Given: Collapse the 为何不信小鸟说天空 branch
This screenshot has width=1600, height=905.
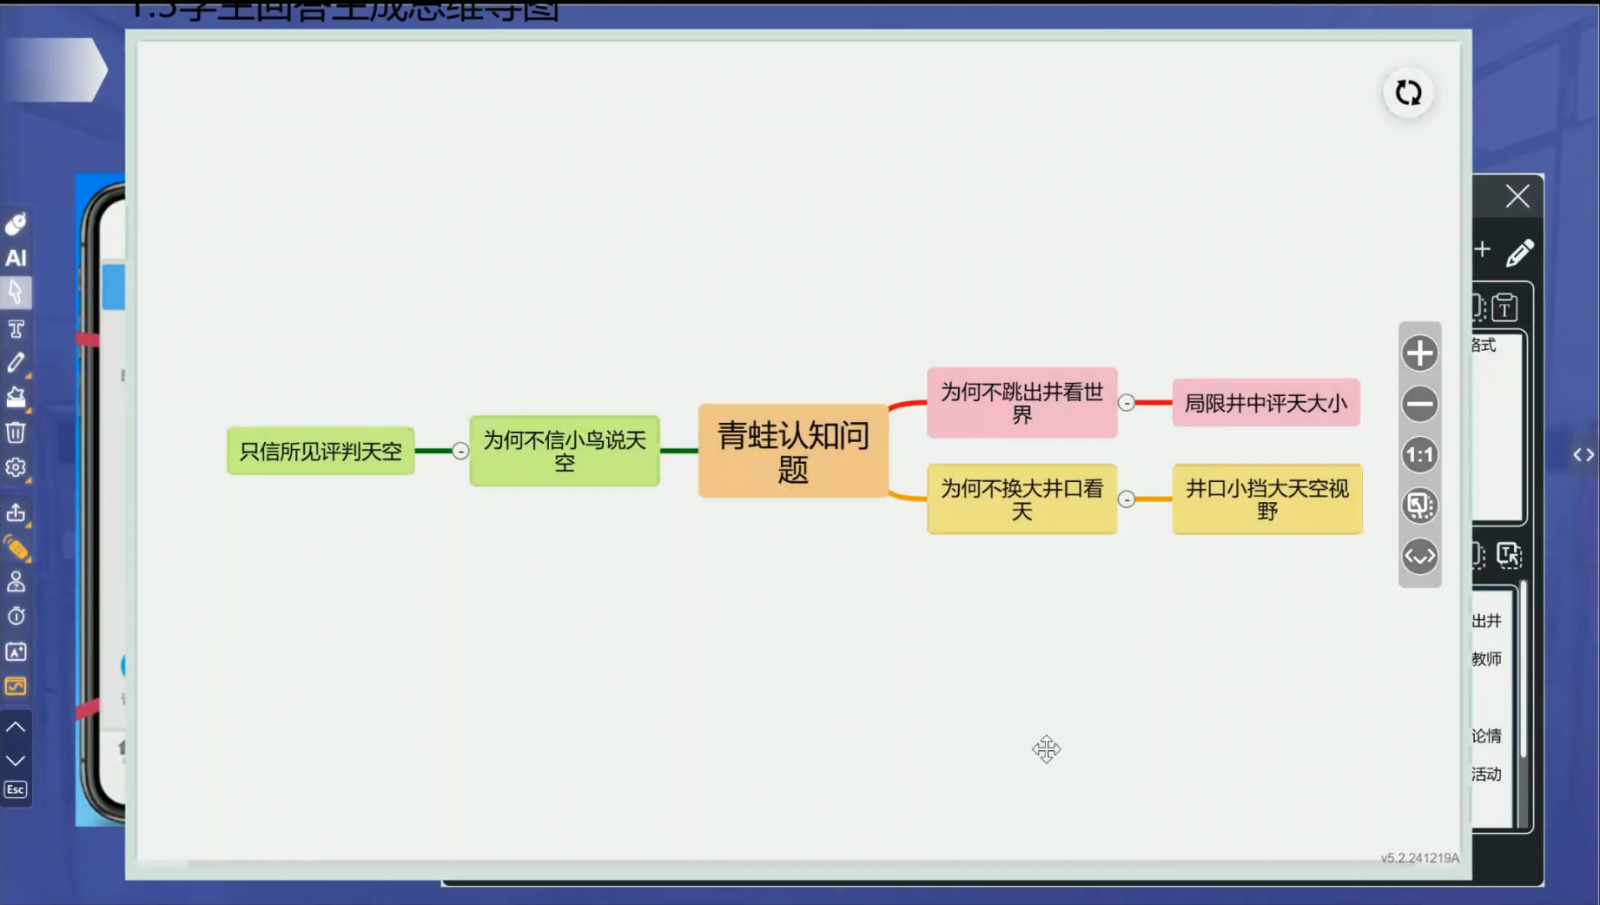Looking at the screenshot, I should click(x=460, y=451).
